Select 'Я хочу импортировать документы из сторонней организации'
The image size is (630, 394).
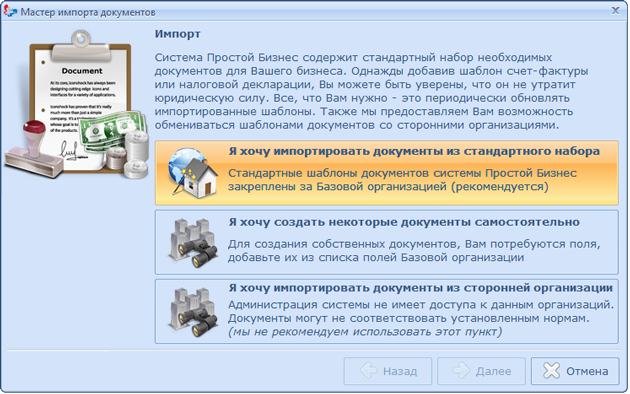tap(387, 311)
